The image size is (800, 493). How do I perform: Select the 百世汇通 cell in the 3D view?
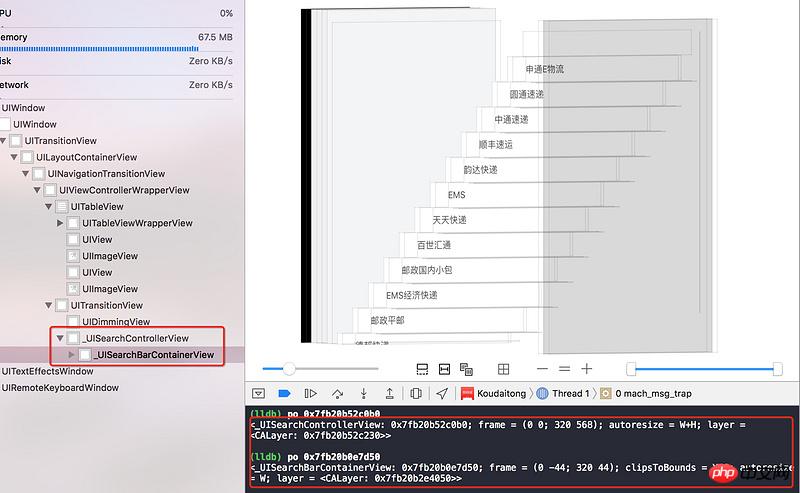point(434,245)
